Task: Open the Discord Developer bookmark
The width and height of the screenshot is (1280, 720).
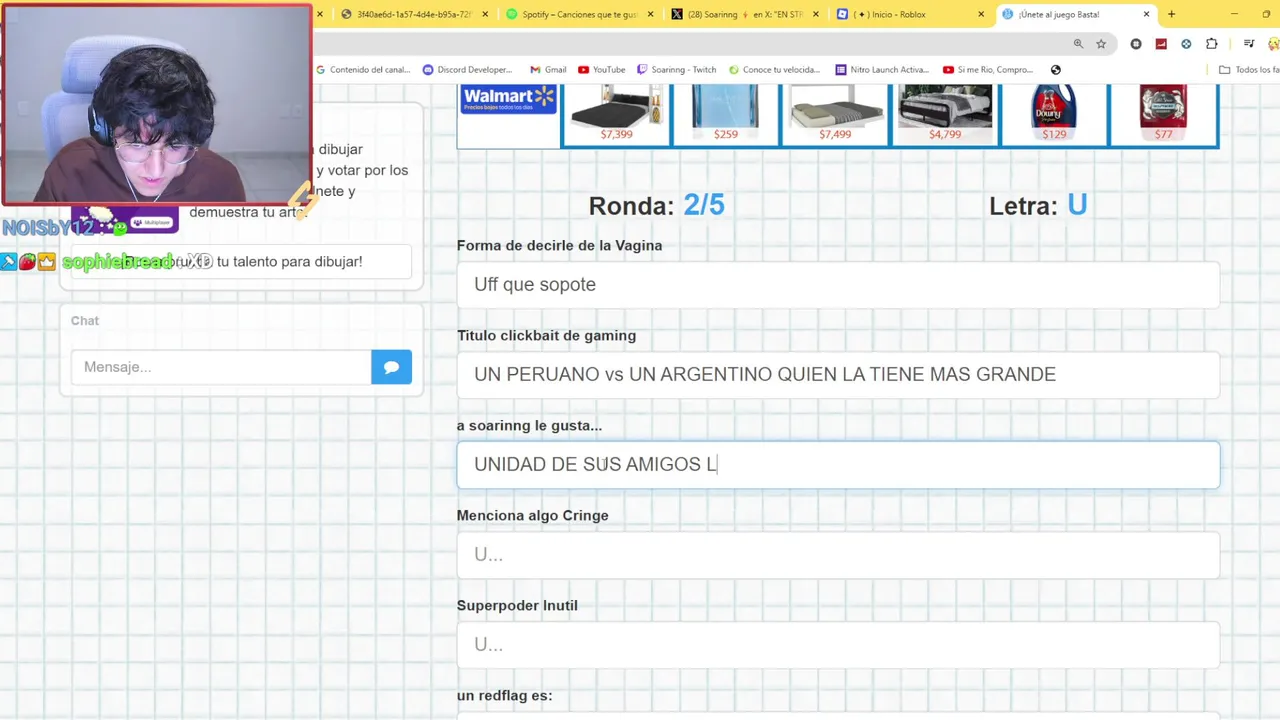Action: [x=467, y=70]
